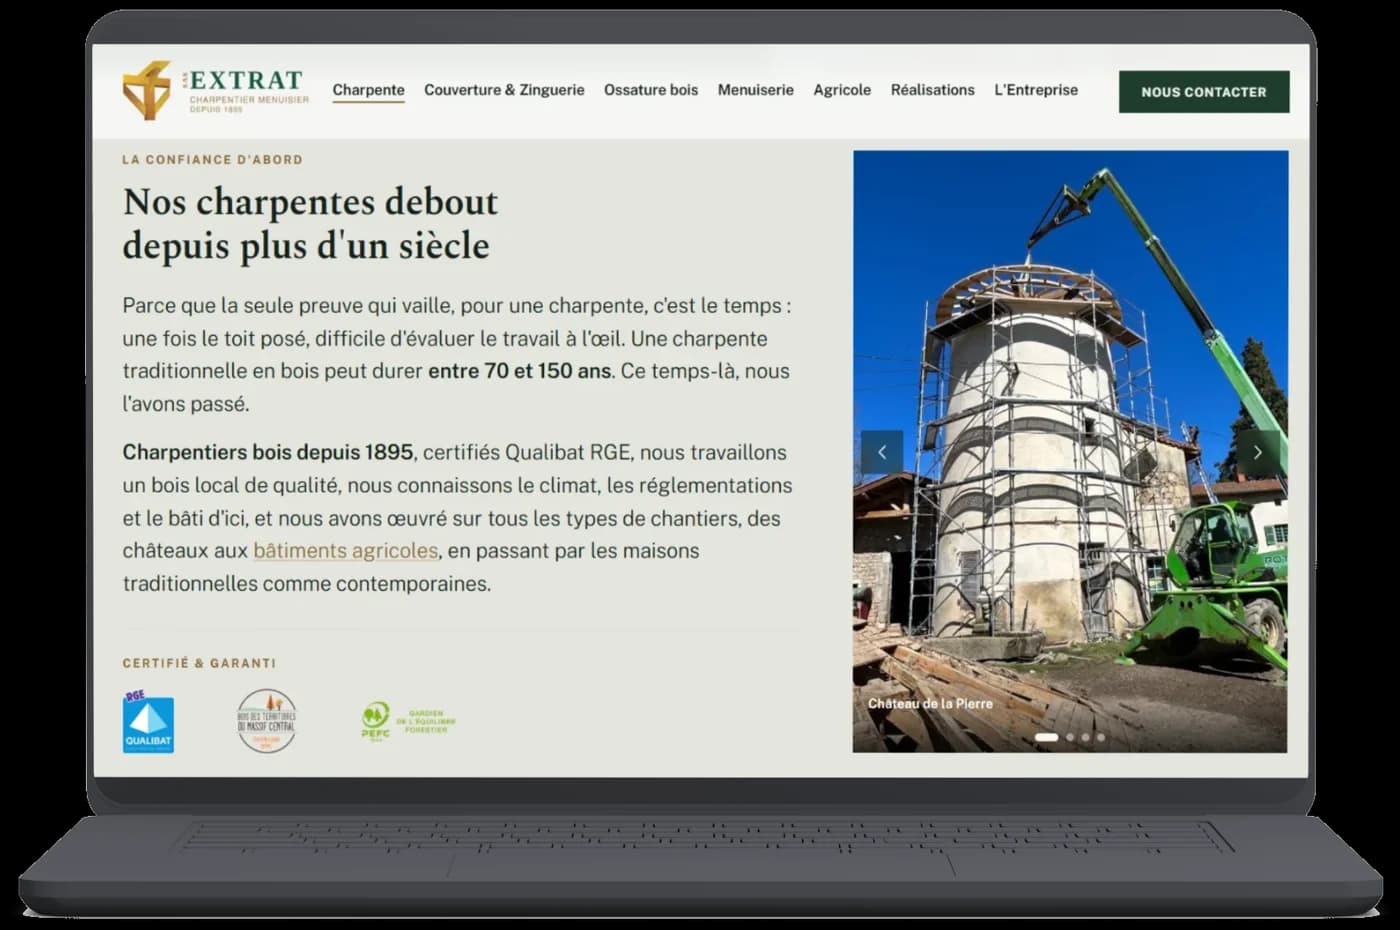The width and height of the screenshot is (1400, 930).
Task: Select the third carousel indicator dot
Action: 1086,737
